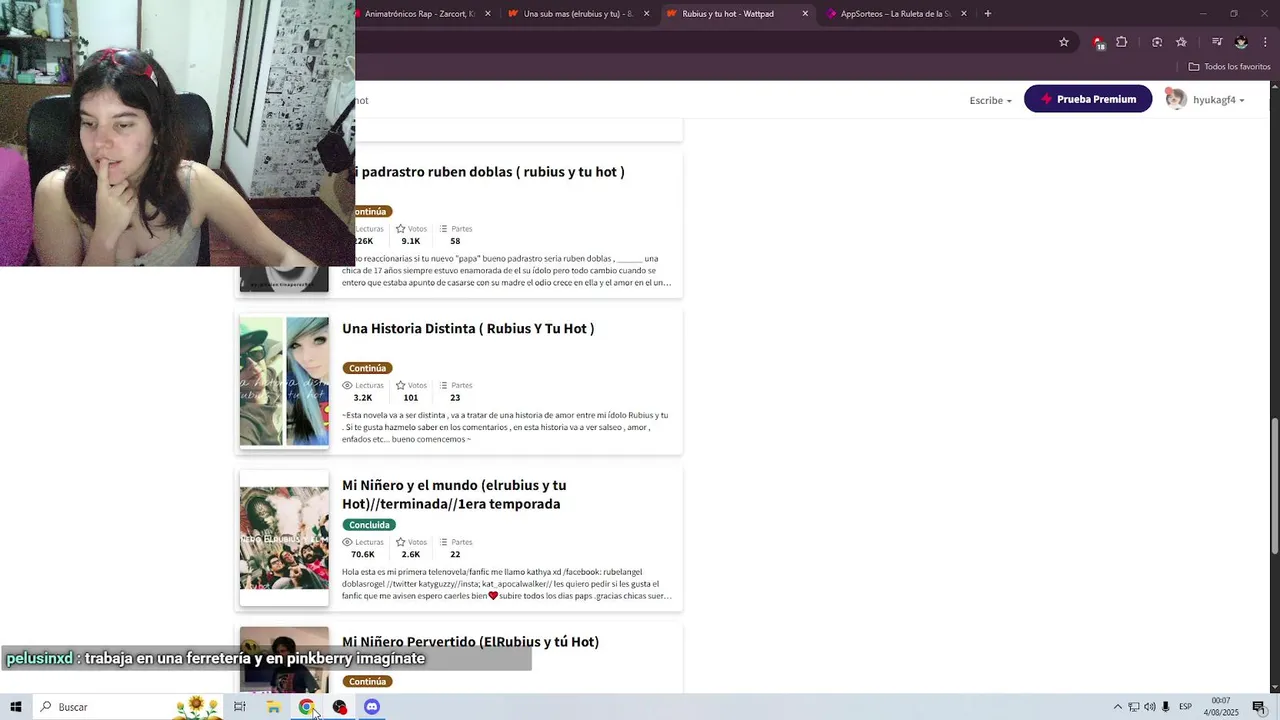Click the taskbar Buscar search box
Screen dimensions: 1280x720
130,707
